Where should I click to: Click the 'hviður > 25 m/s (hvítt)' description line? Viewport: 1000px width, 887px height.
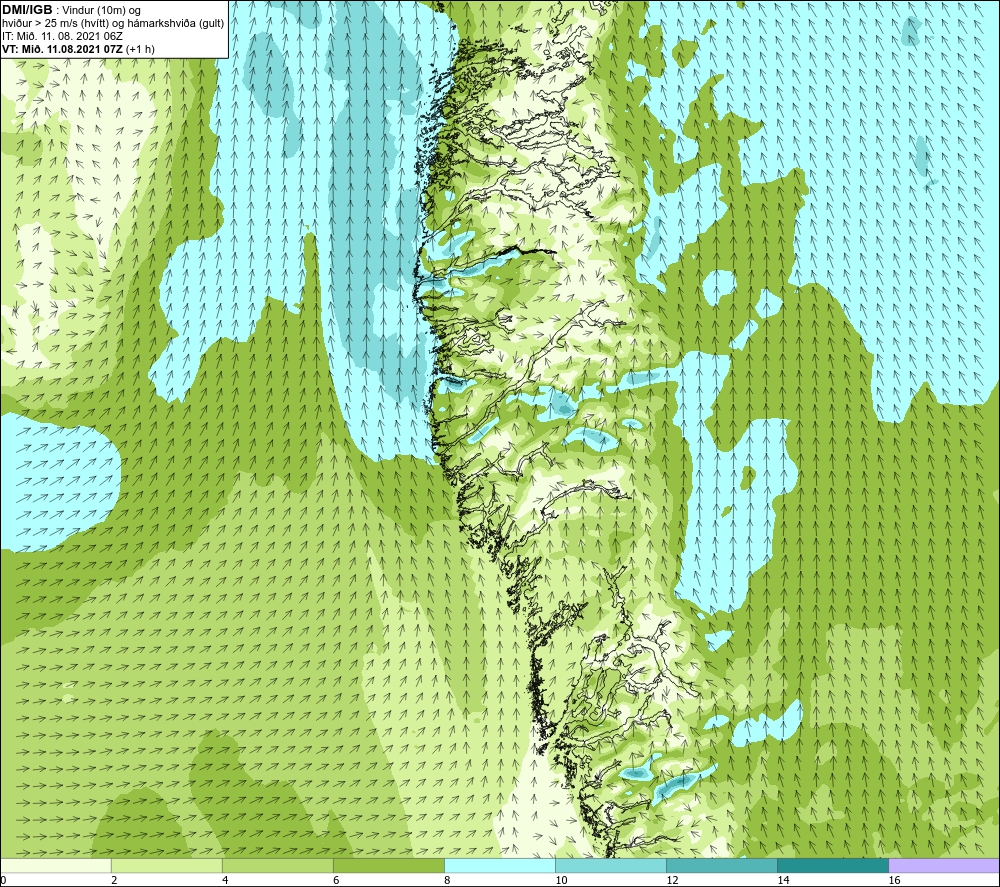click(113, 23)
